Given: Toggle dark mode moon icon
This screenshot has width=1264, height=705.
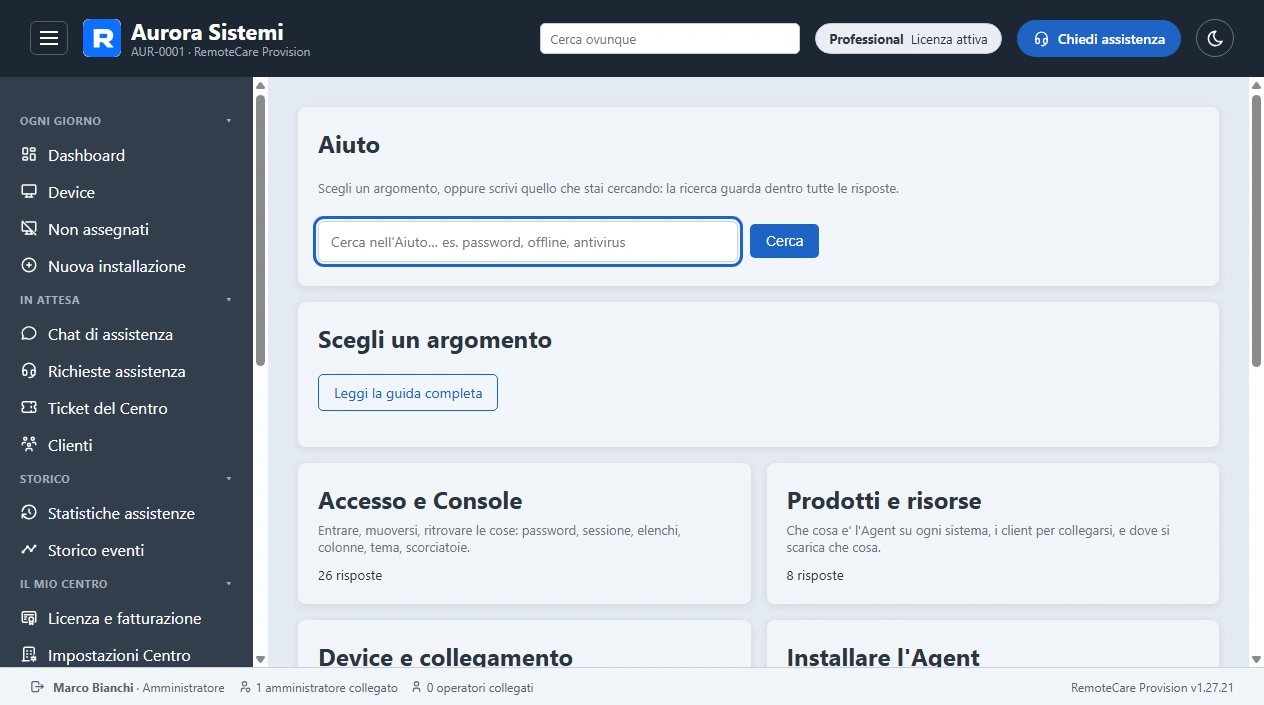Looking at the screenshot, I should point(1215,38).
